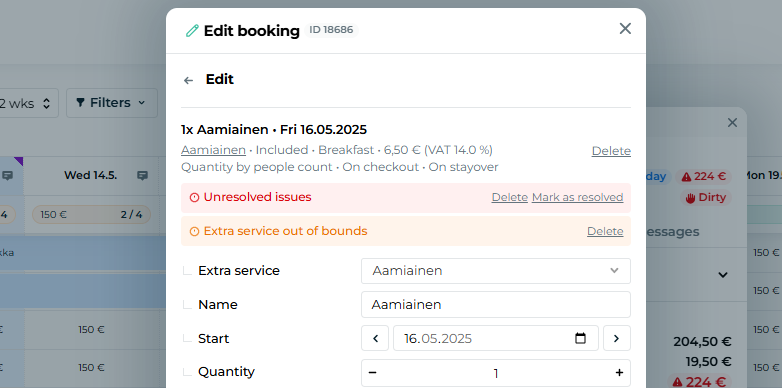The width and height of the screenshot is (782, 388).
Task: Click the 19,50 € amount in side panel
Action: tap(708, 362)
